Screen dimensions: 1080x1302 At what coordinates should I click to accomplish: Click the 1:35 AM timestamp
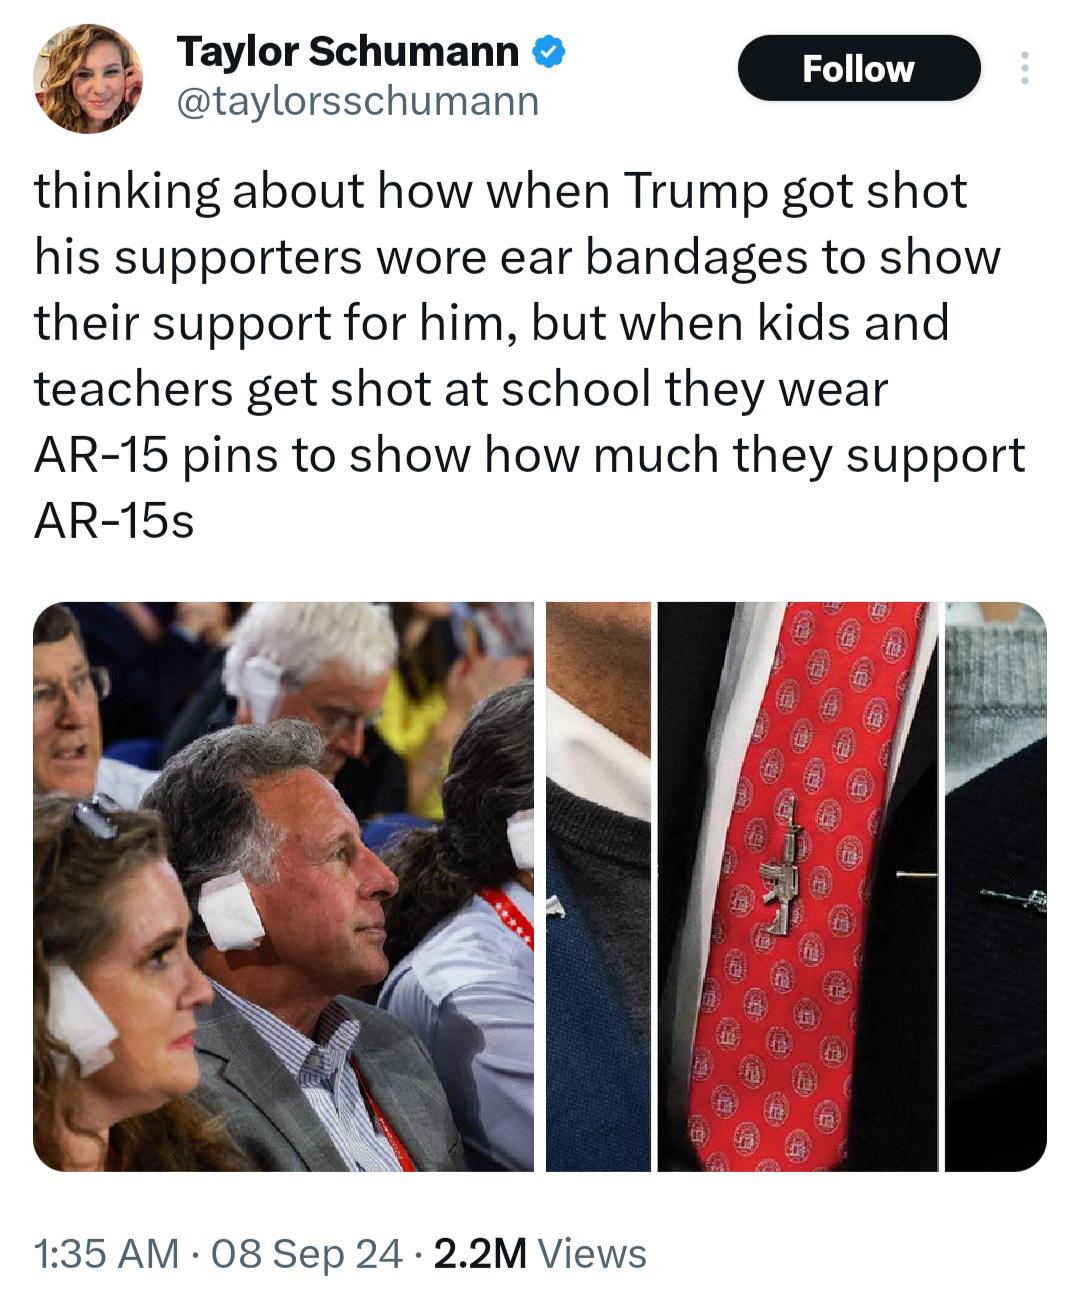107,1253
